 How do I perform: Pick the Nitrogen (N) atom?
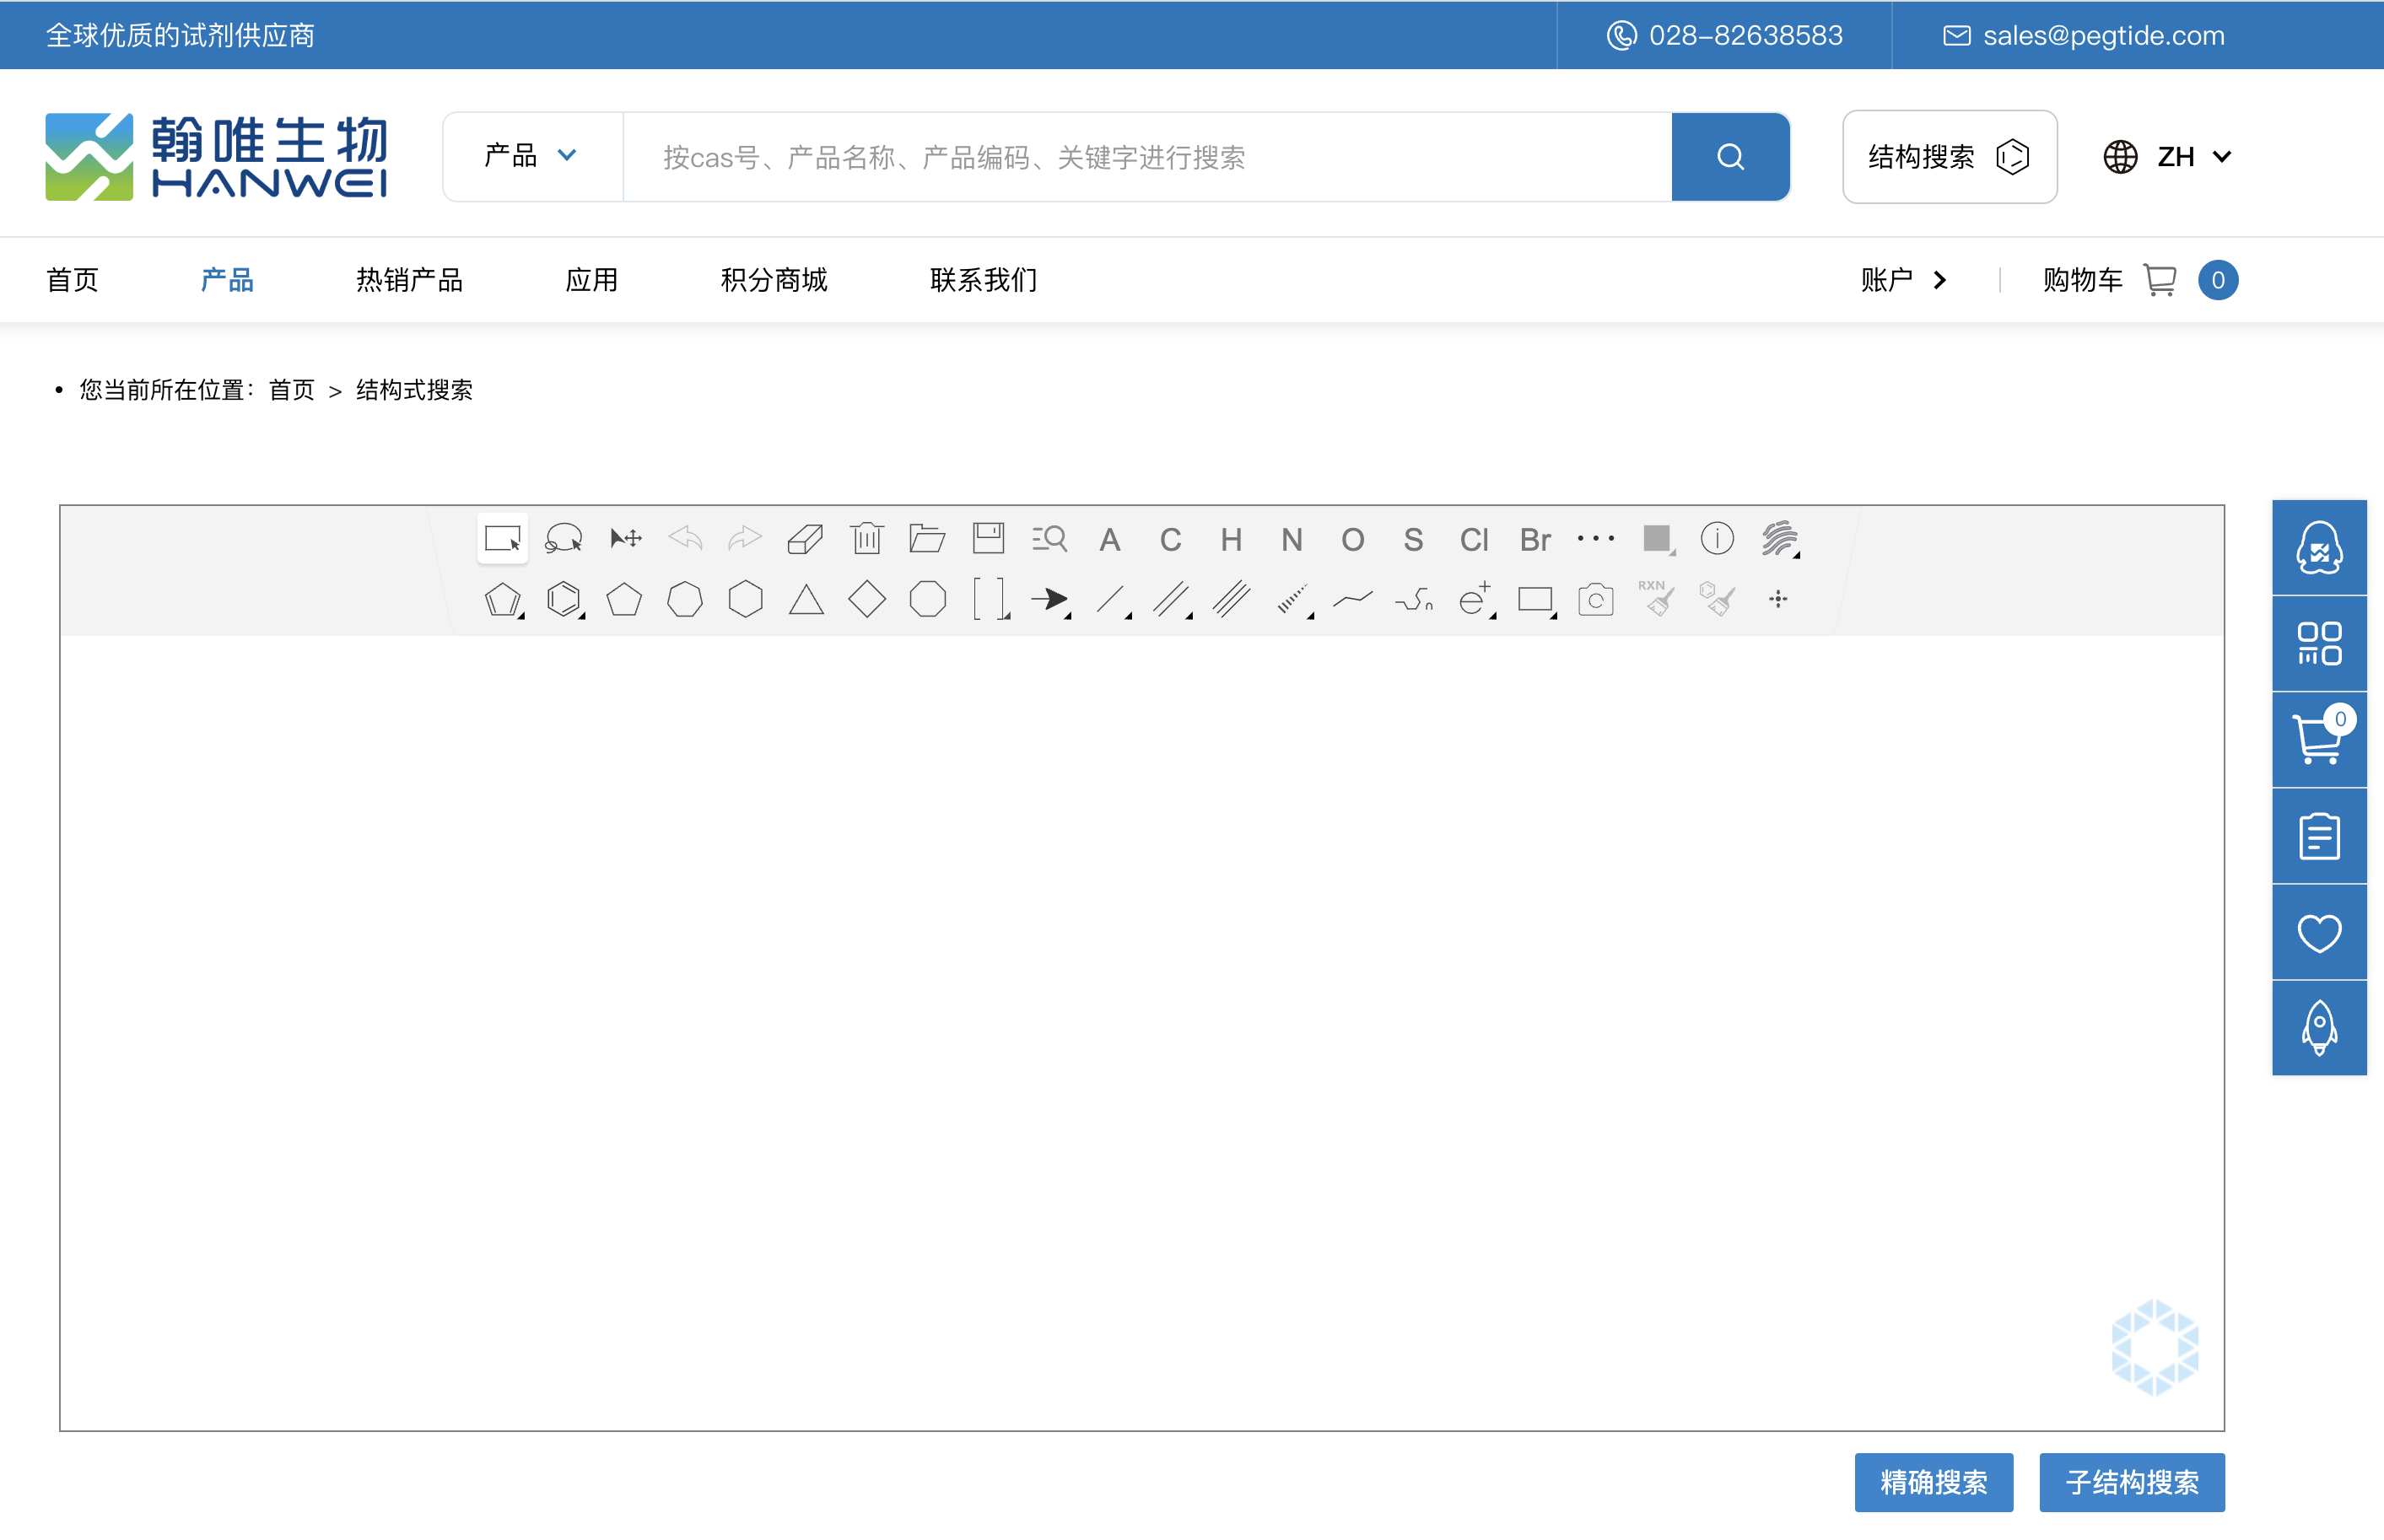click(1292, 540)
